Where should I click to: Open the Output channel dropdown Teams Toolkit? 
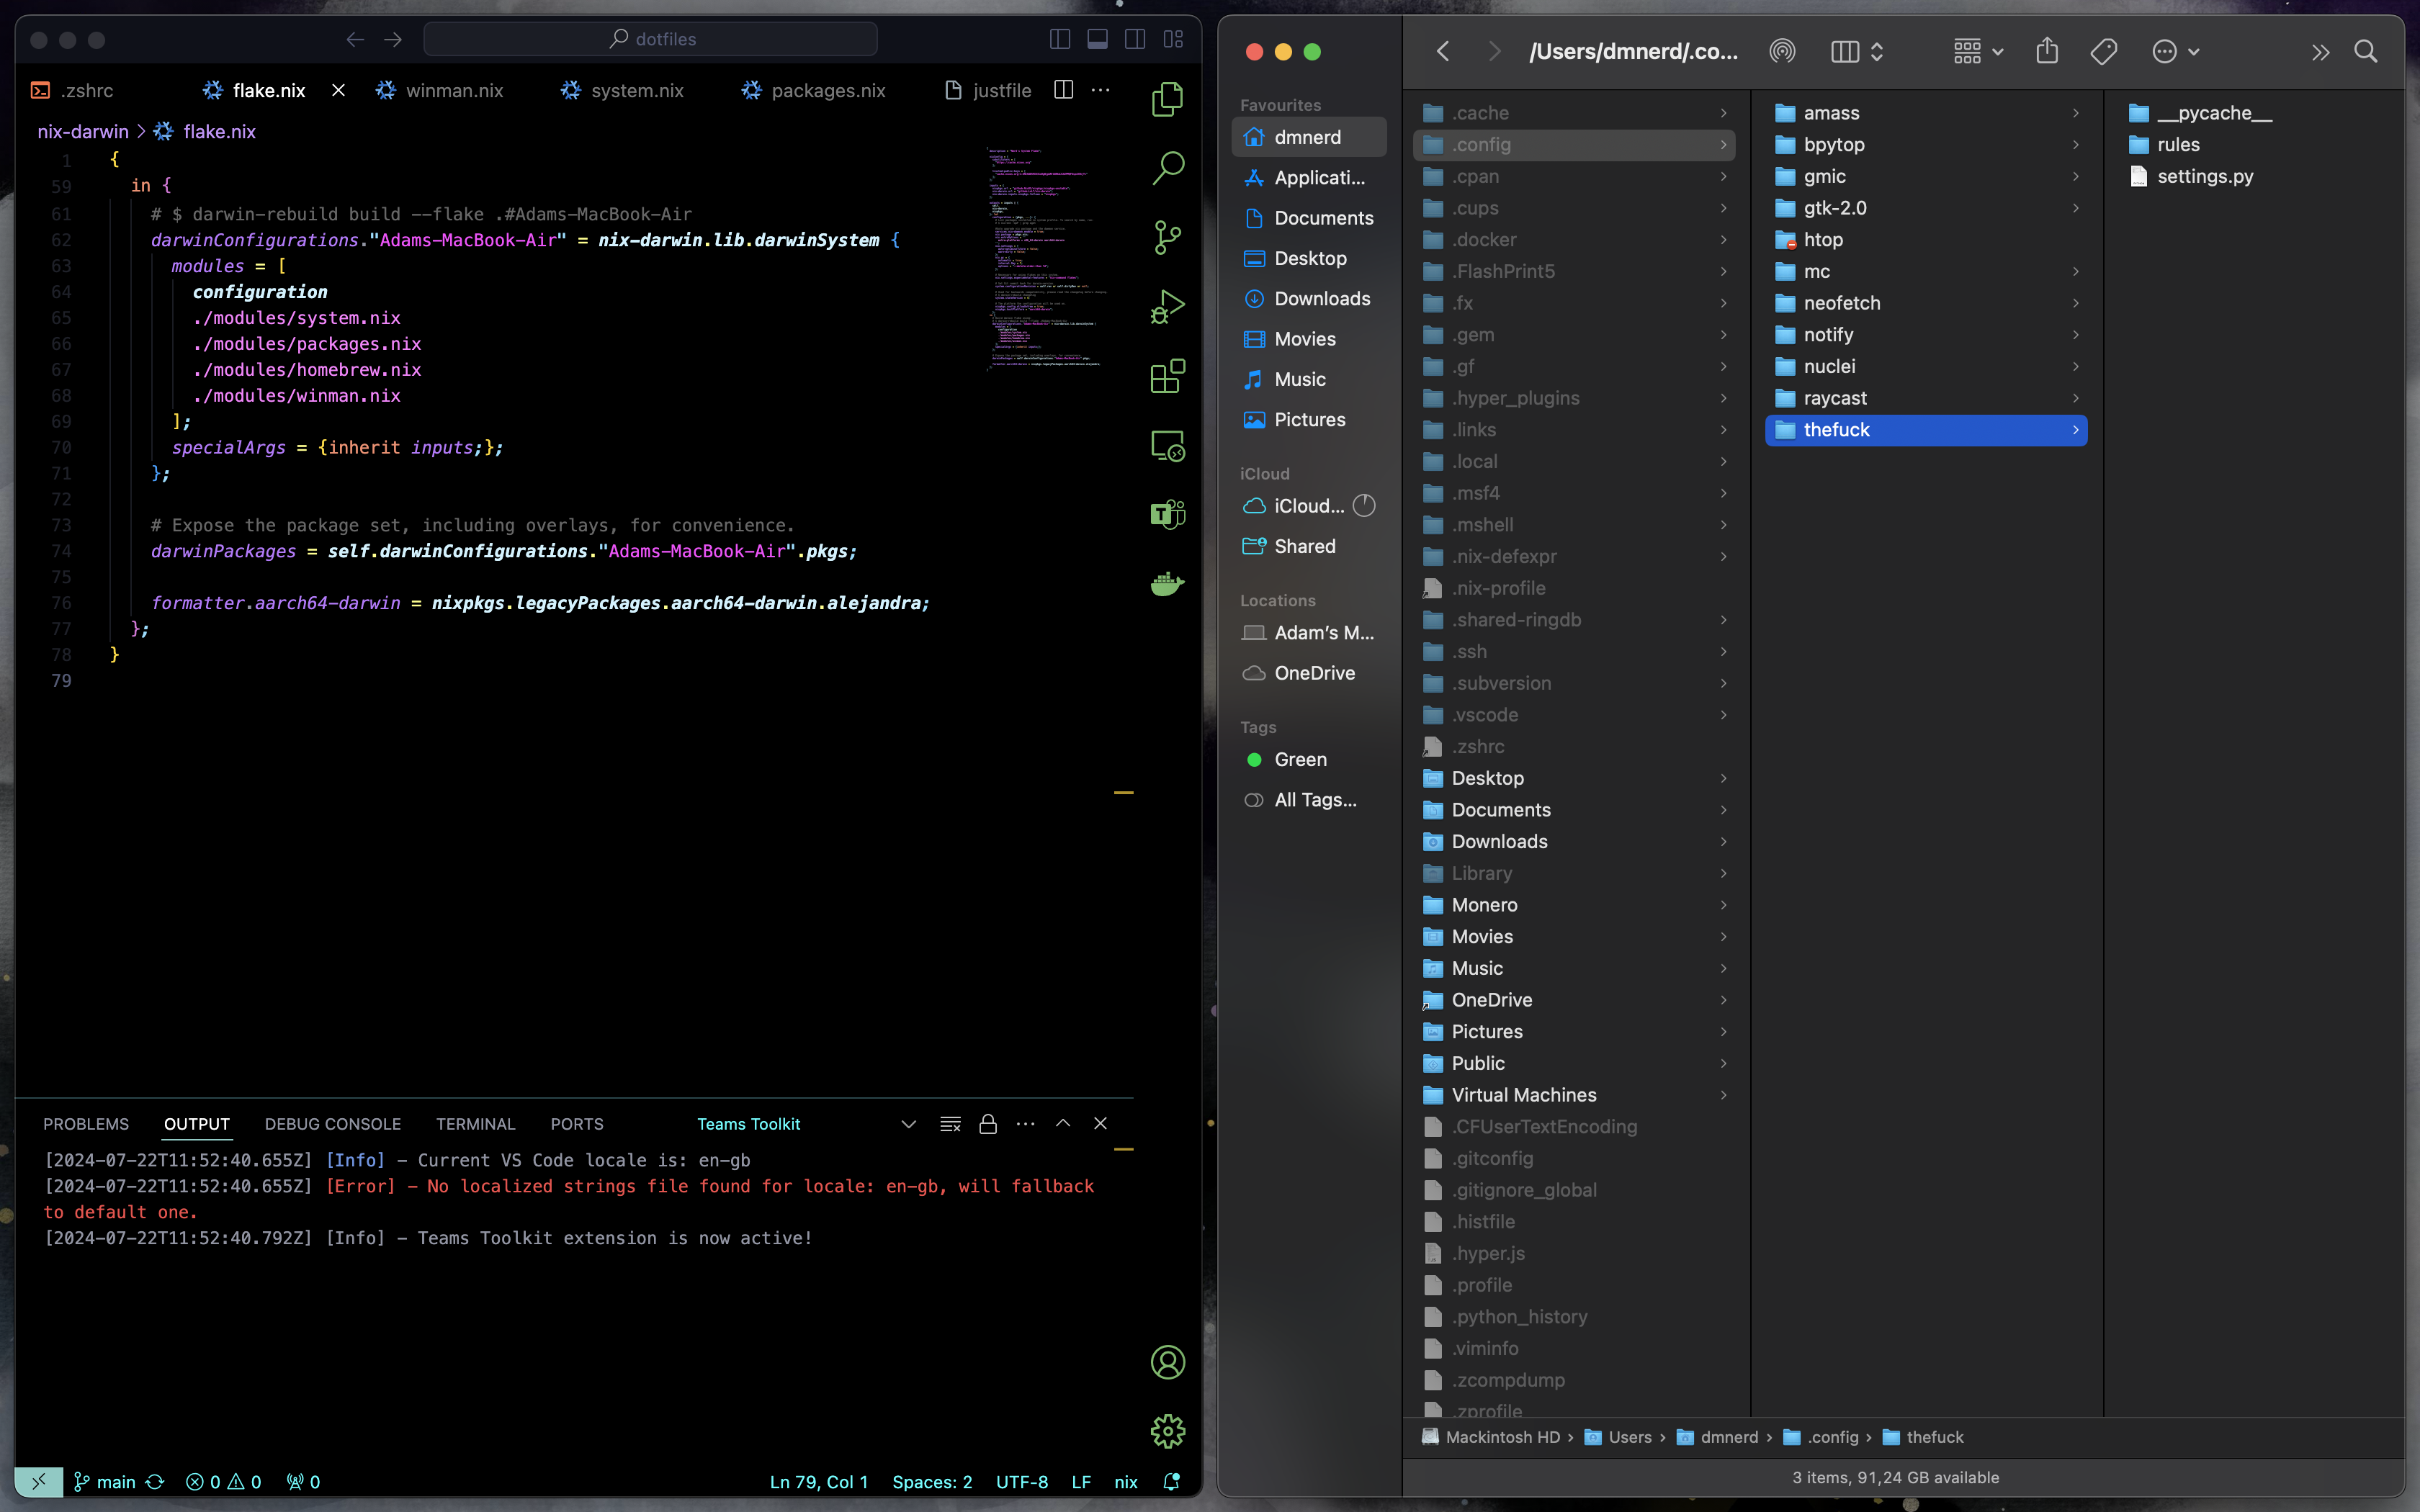tap(805, 1124)
